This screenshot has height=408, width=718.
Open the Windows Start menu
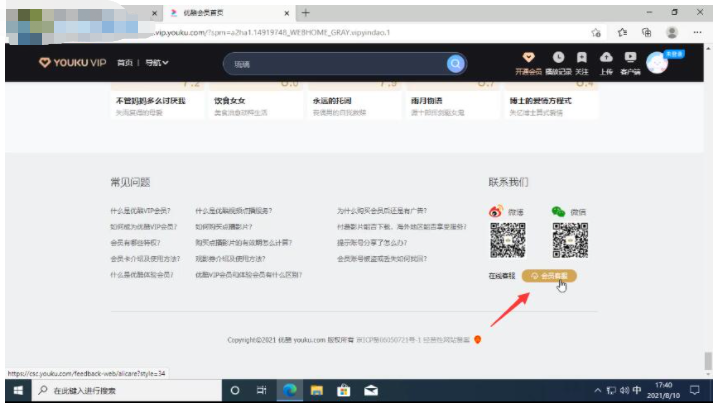(x=18, y=390)
